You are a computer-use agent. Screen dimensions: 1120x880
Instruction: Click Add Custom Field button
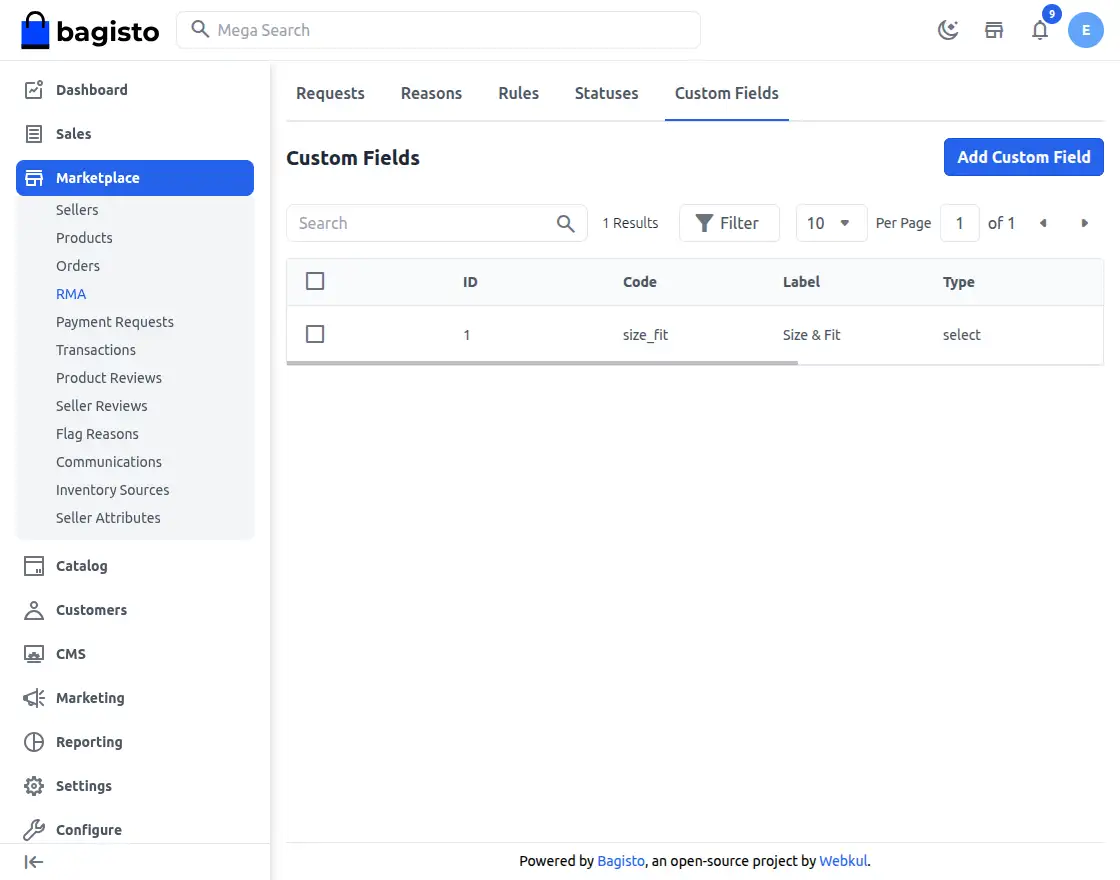tap(1023, 157)
